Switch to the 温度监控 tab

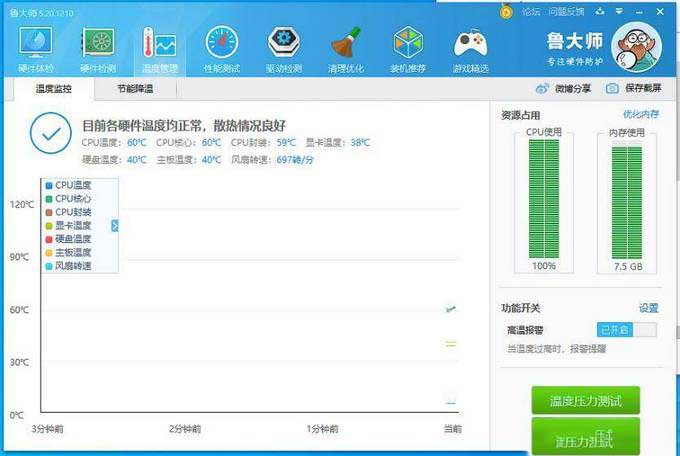tap(54, 89)
